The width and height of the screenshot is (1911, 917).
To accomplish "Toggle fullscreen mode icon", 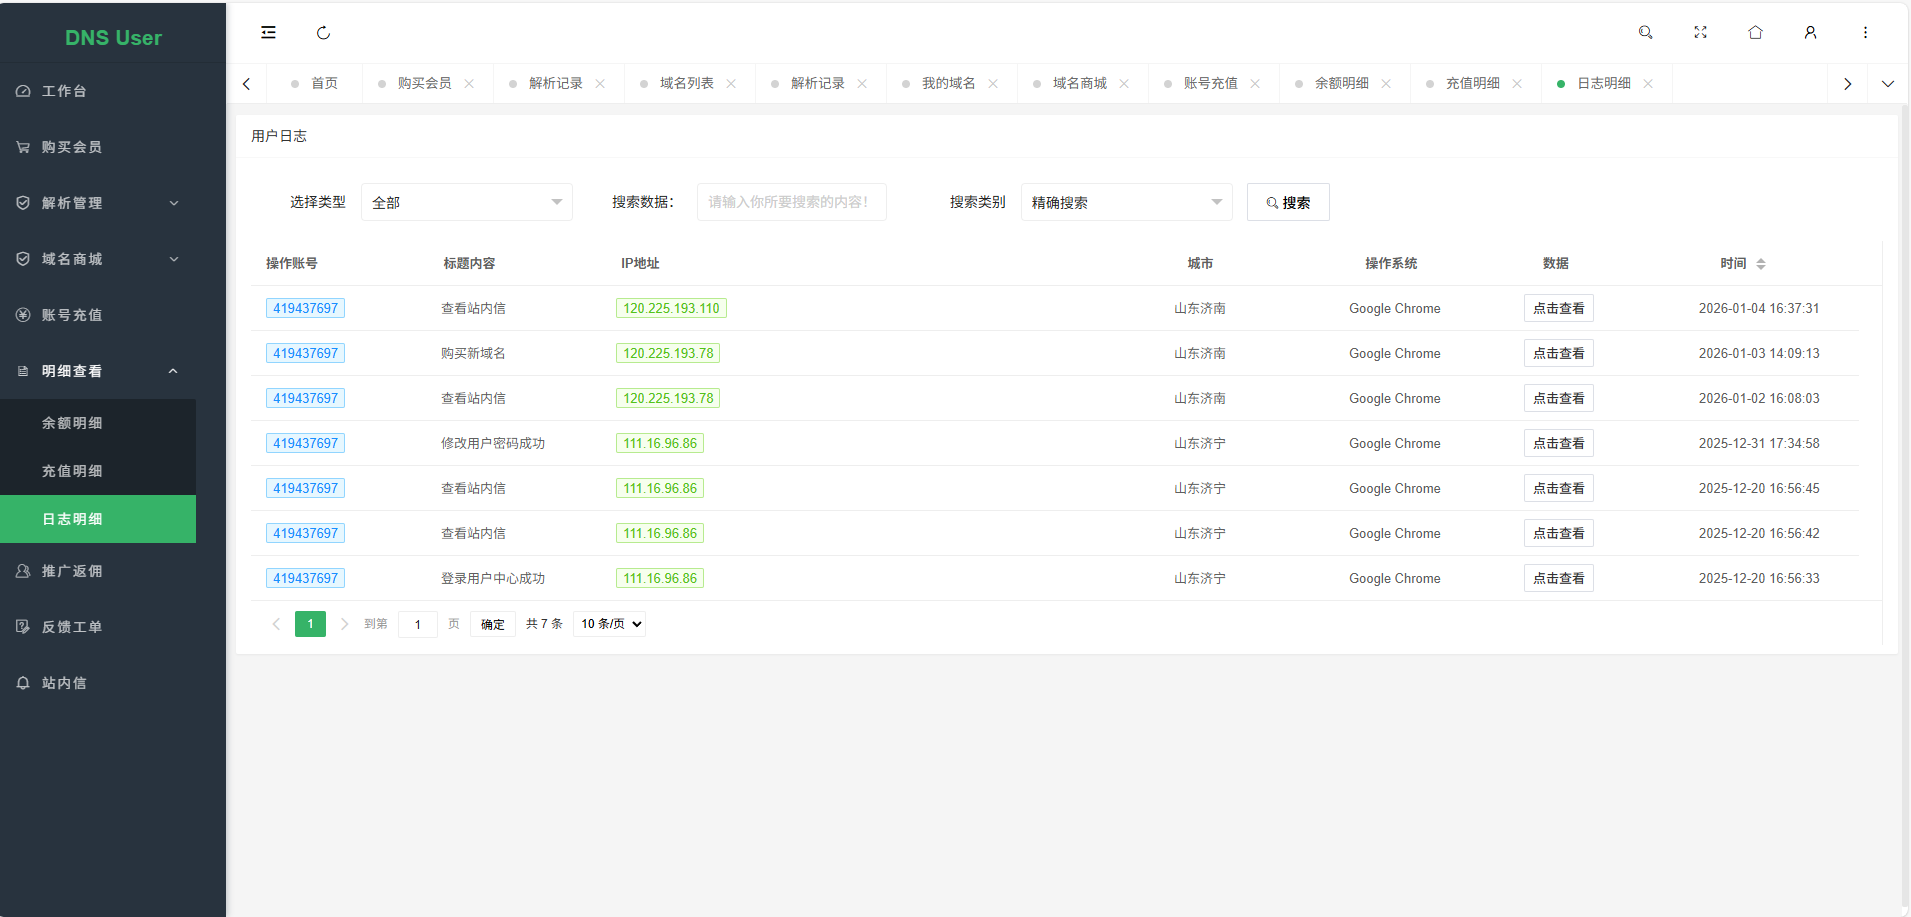I will [x=1700, y=33].
